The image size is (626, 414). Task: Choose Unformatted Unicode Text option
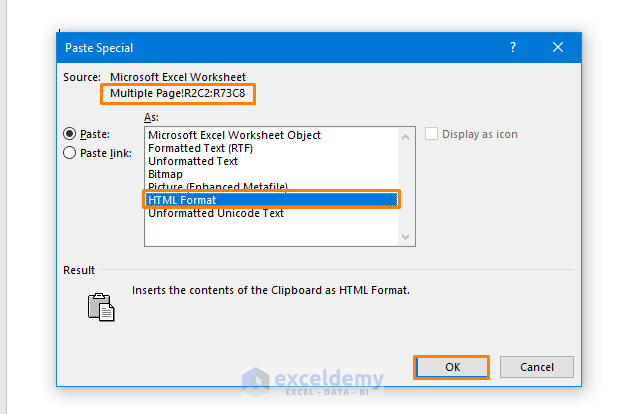click(x=216, y=213)
